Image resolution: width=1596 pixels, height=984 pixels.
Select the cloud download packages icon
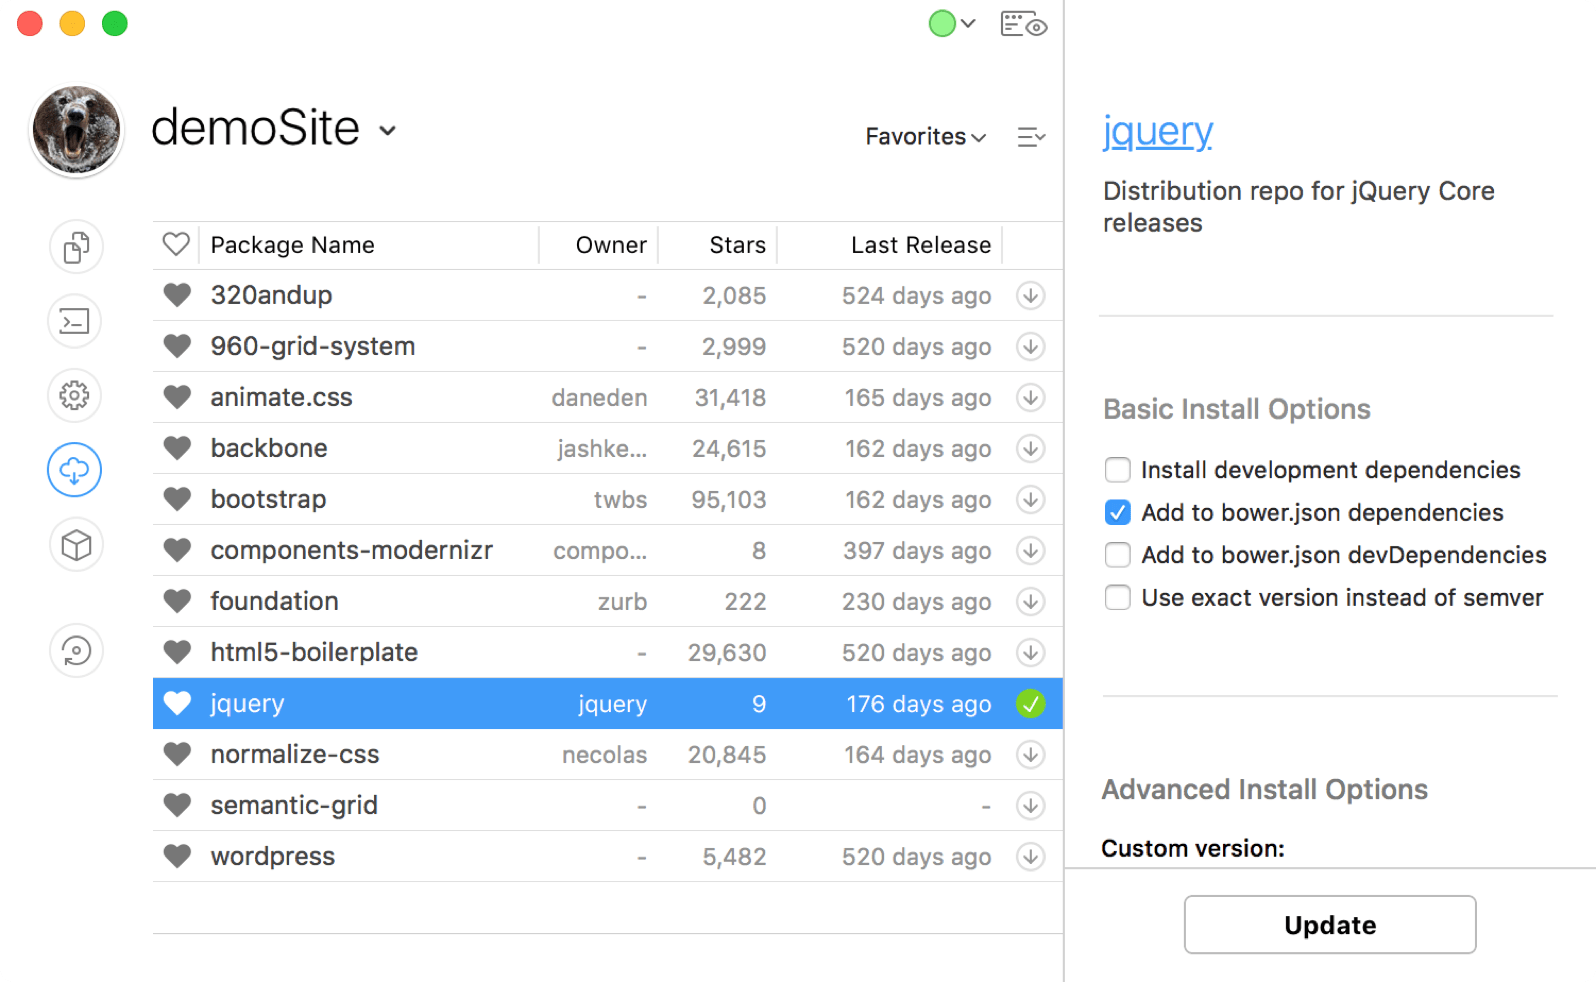tap(75, 470)
